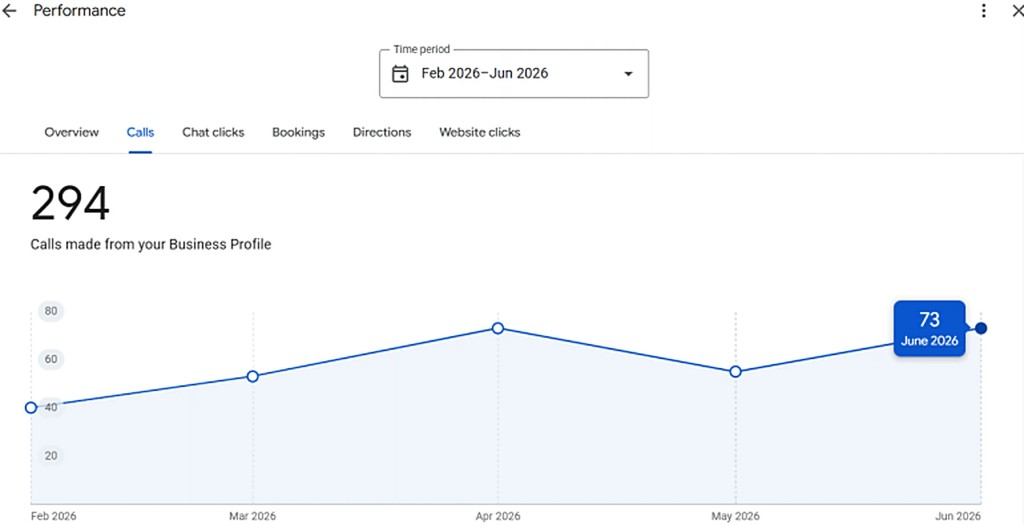Click the filled Jun 2026 data point
1024x525 pixels.
[x=981, y=328]
